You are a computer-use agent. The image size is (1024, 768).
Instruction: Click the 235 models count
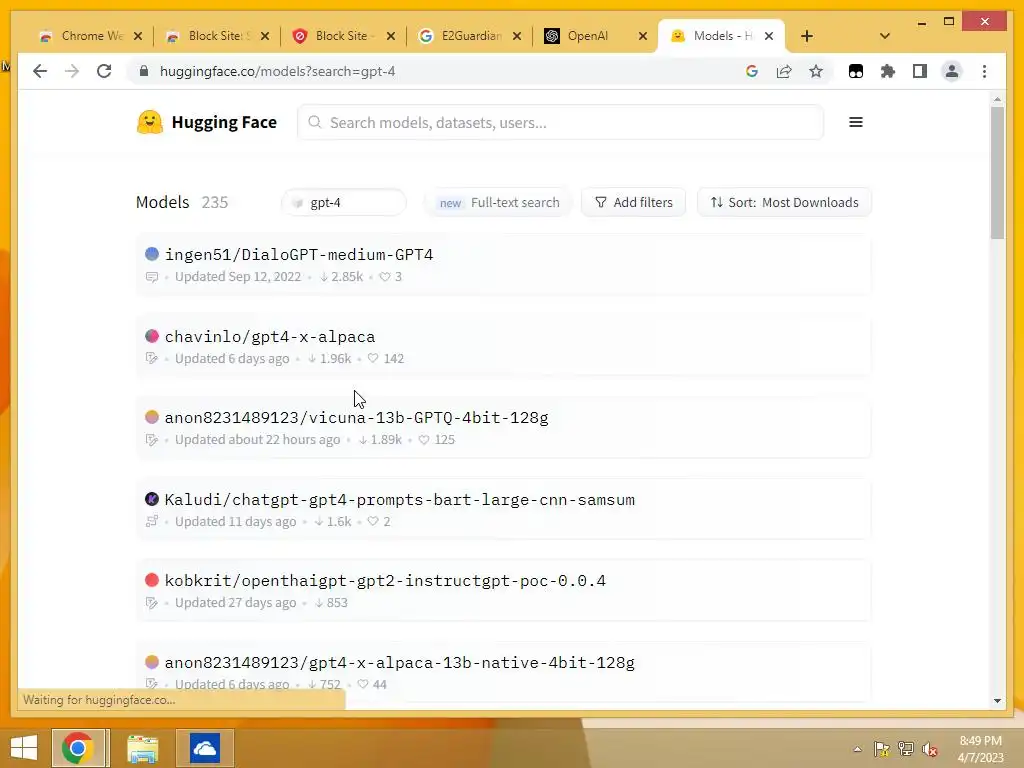[215, 202]
